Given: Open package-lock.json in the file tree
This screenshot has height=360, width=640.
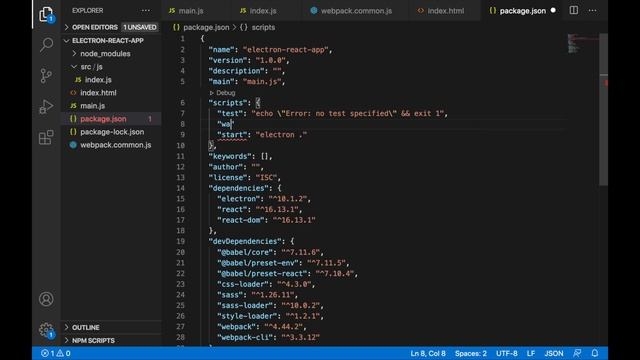Looking at the screenshot, I should 111,132.
